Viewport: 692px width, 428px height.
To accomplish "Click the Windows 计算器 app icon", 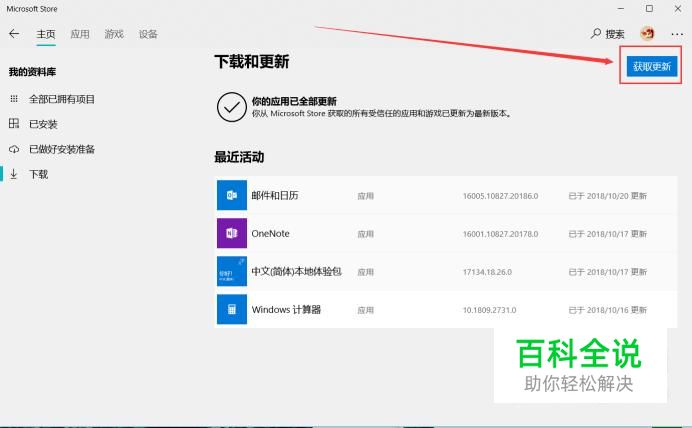I will pos(232,309).
